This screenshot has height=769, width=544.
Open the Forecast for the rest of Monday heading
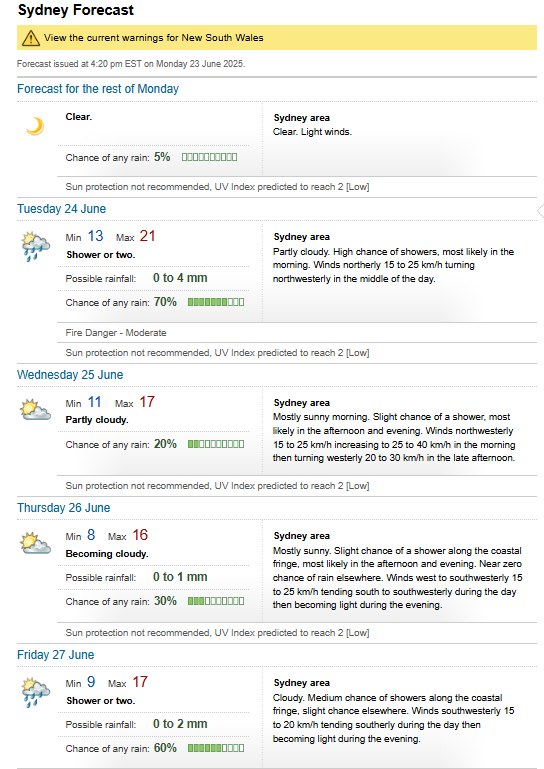coord(98,89)
